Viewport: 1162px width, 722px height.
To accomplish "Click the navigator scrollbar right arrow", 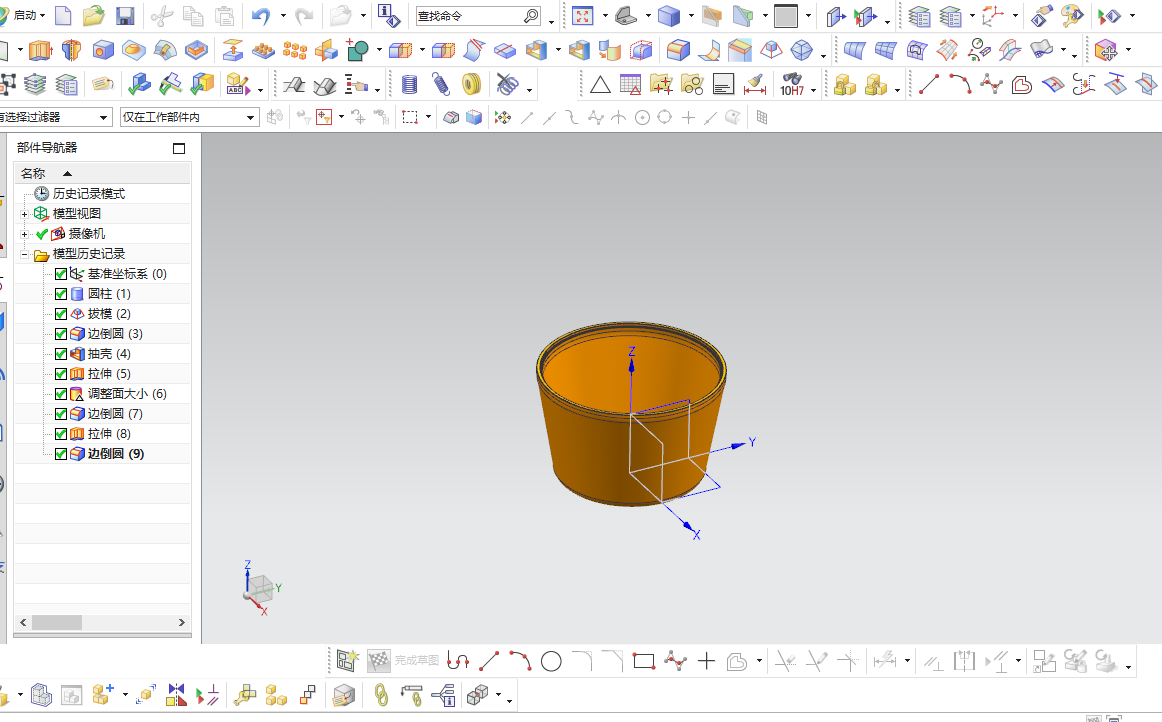I will point(182,623).
